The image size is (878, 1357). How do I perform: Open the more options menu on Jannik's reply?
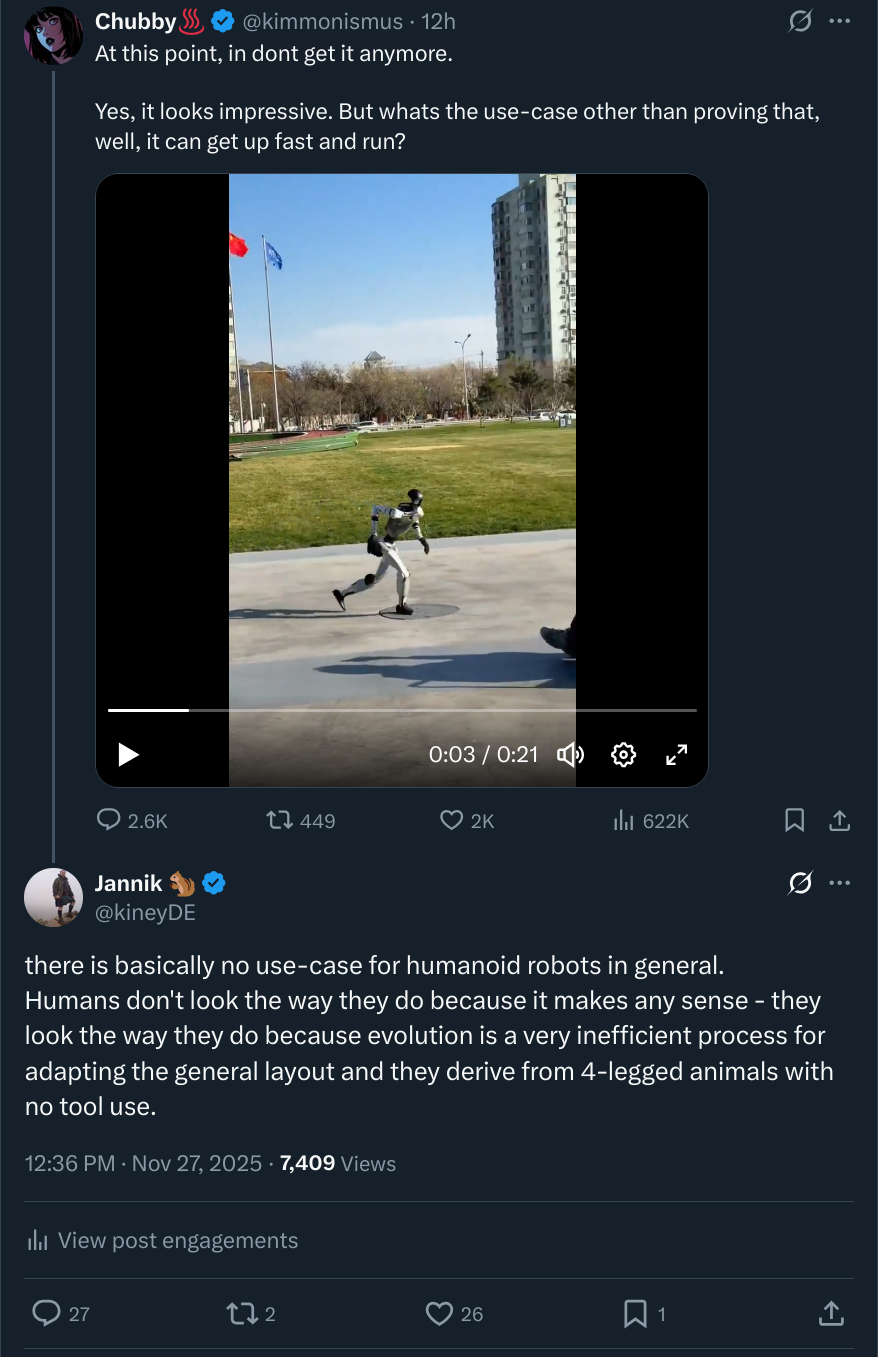coord(840,882)
